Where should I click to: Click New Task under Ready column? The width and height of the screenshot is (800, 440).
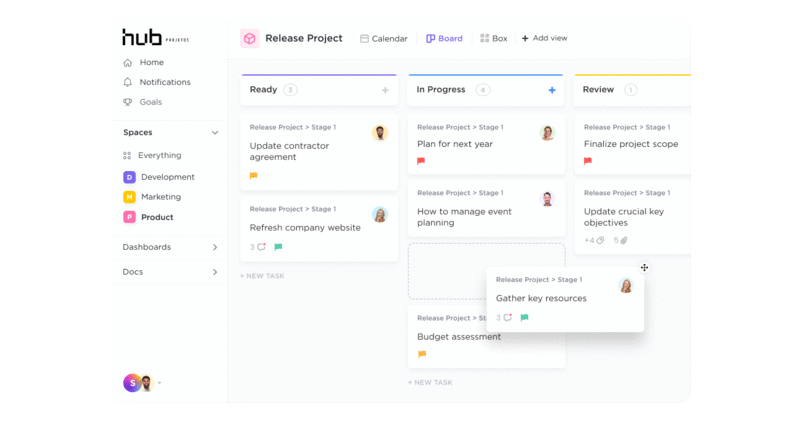[x=262, y=275]
